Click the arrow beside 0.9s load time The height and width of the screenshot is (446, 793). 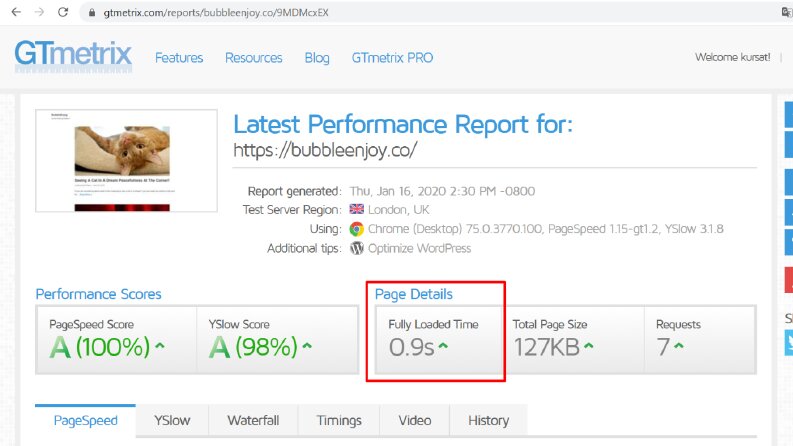coord(443,346)
